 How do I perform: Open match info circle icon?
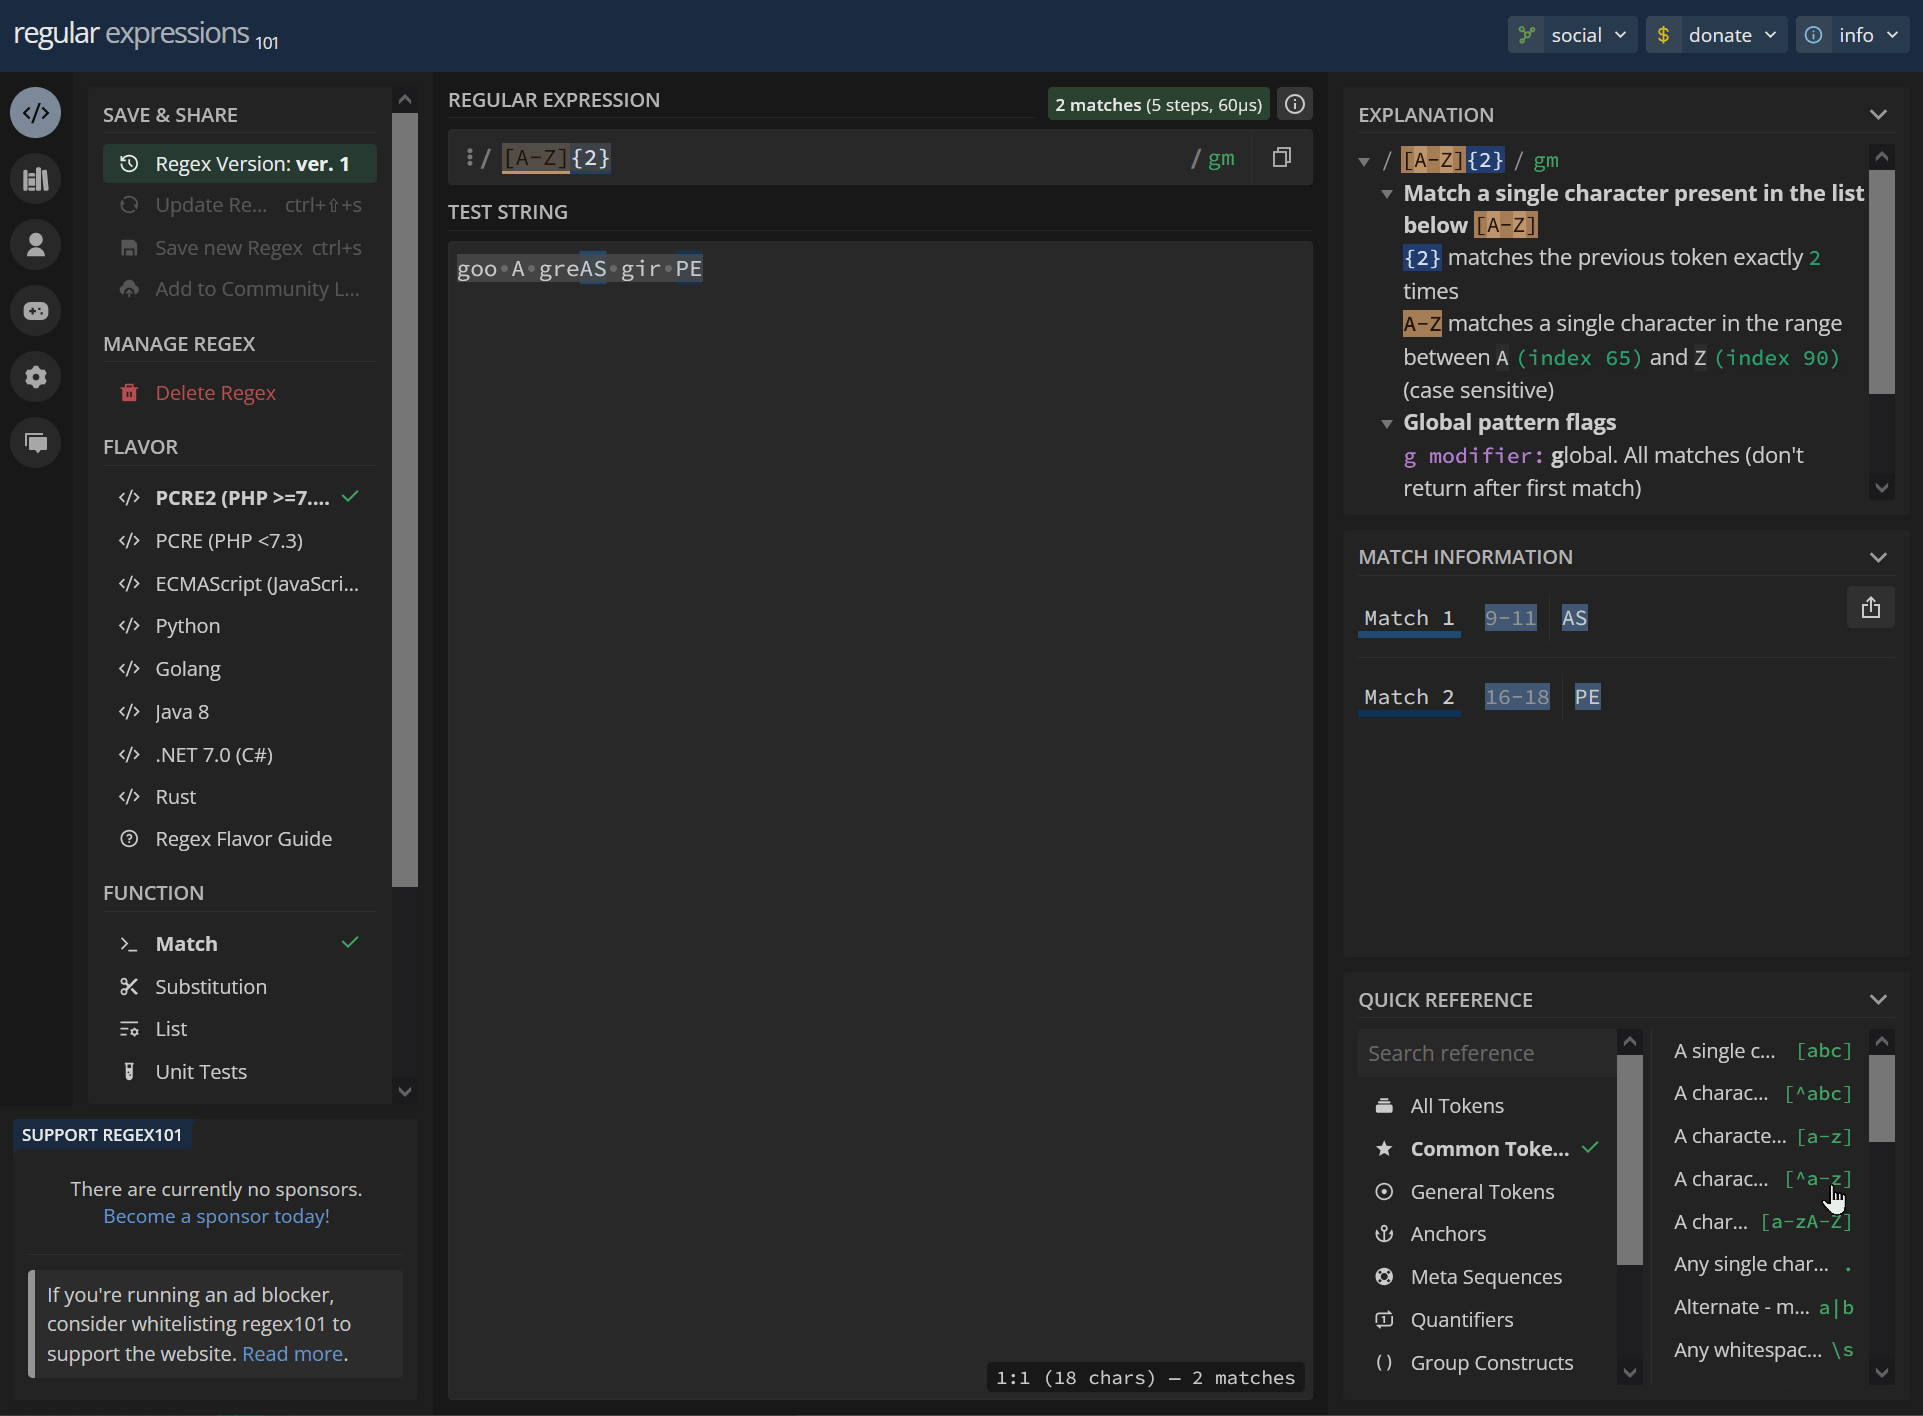point(1295,104)
